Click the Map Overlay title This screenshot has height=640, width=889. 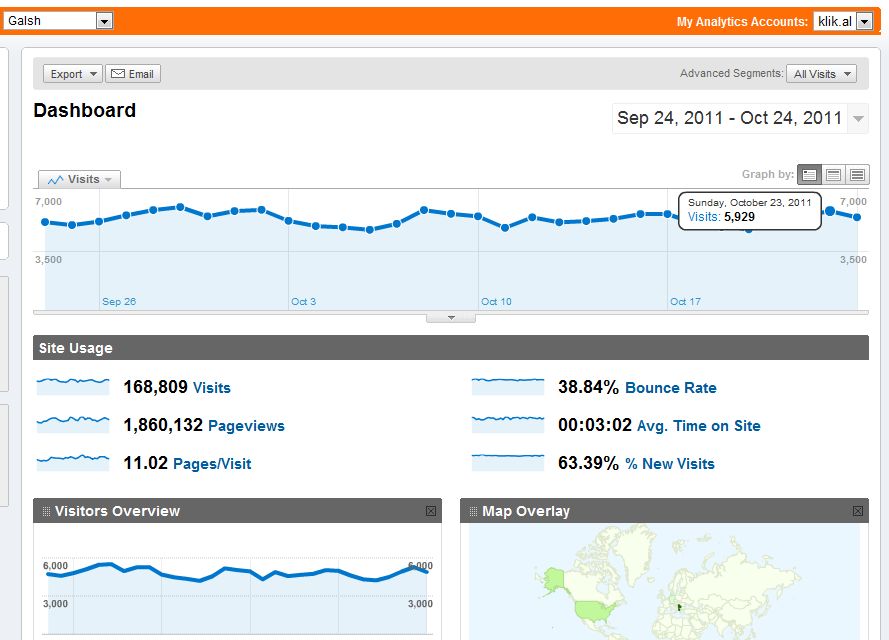pyautogui.click(x=526, y=511)
